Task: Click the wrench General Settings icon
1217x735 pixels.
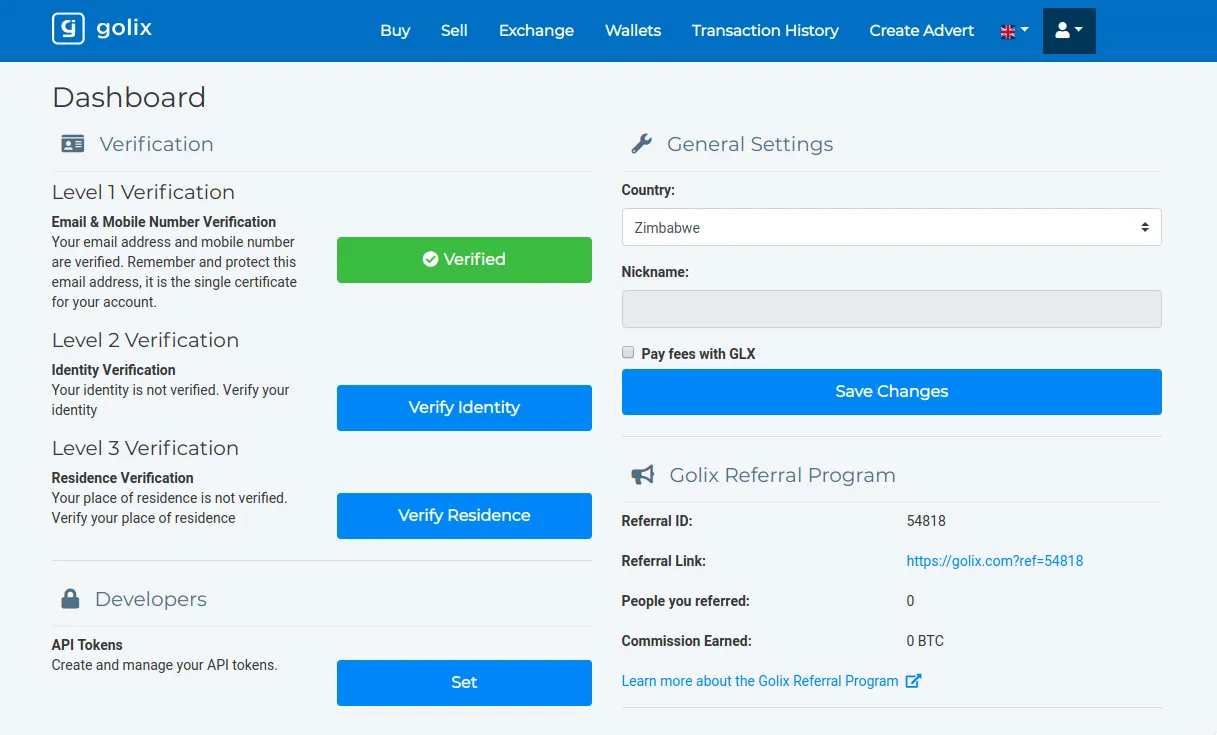Action: [x=642, y=144]
